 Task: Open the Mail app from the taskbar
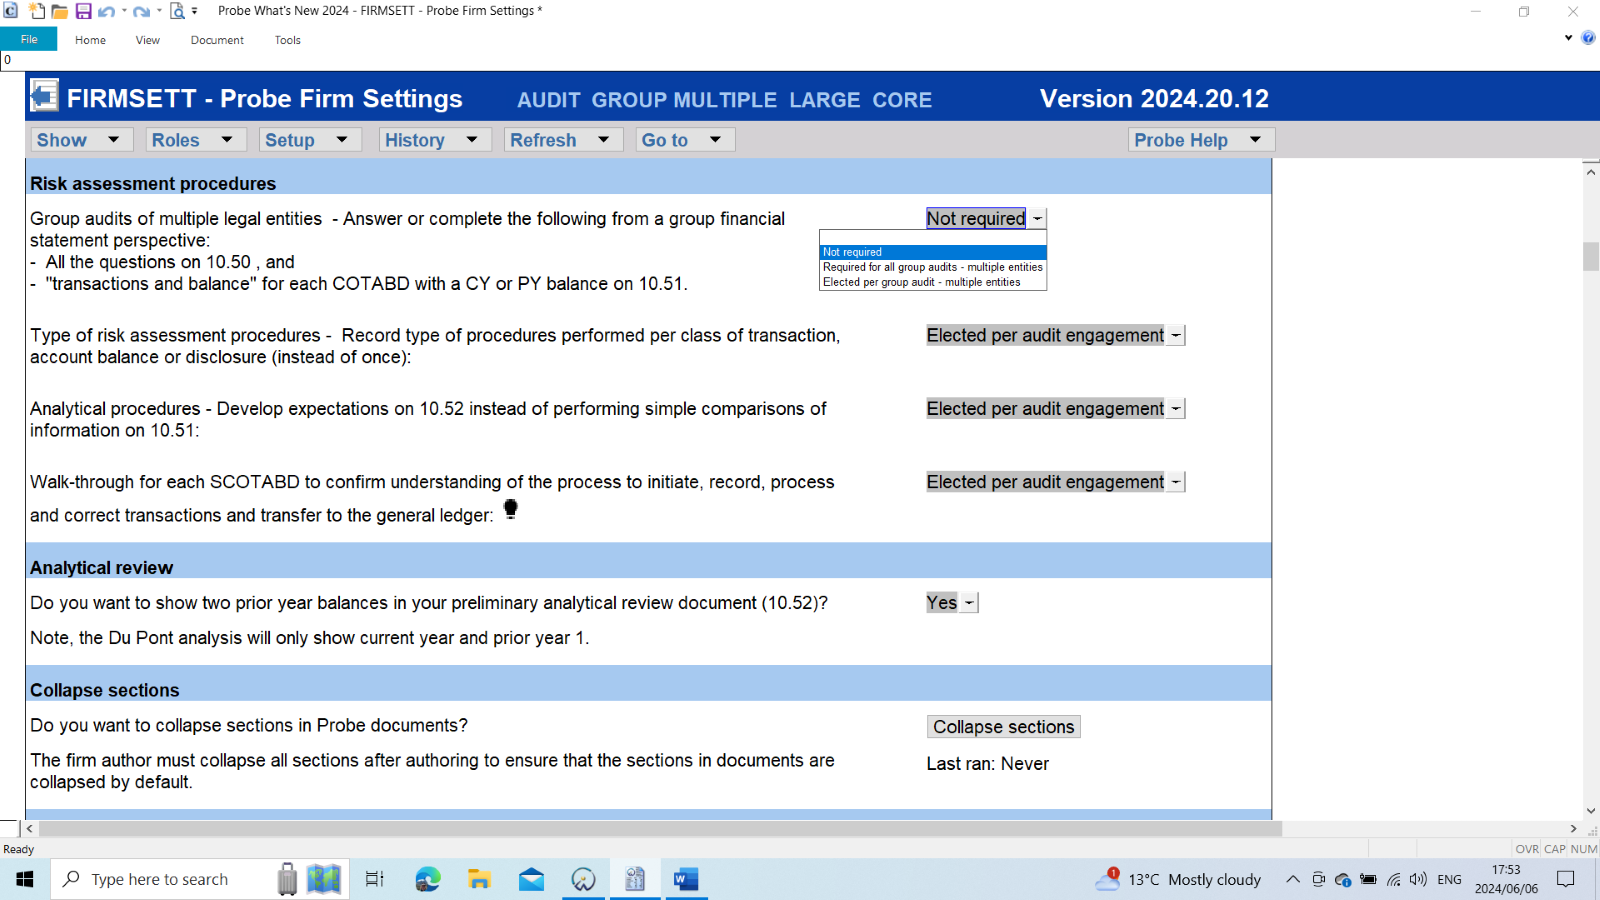tap(531, 879)
